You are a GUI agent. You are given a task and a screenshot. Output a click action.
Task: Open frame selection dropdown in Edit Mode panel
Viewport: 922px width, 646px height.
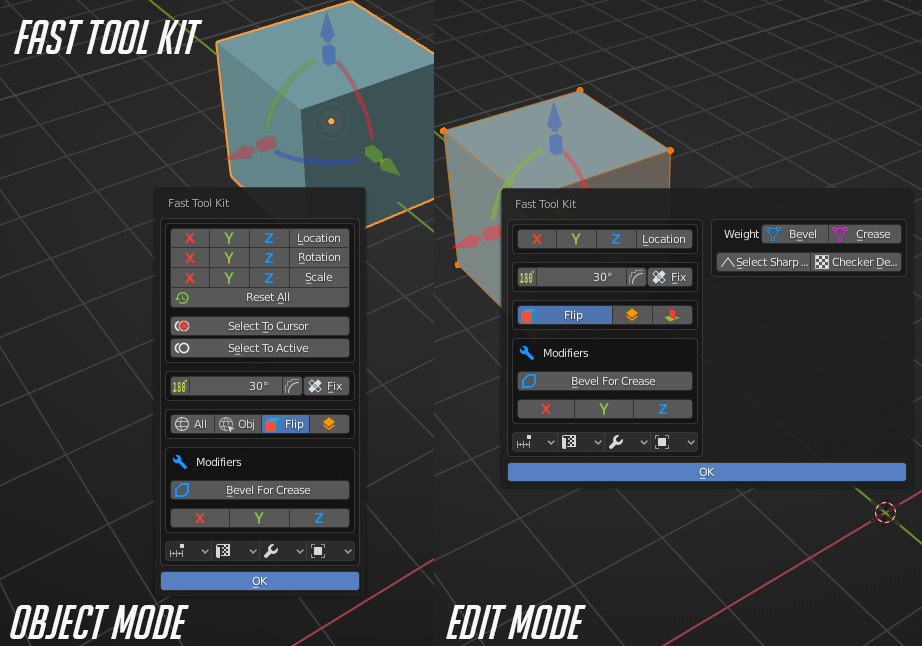(675, 442)
